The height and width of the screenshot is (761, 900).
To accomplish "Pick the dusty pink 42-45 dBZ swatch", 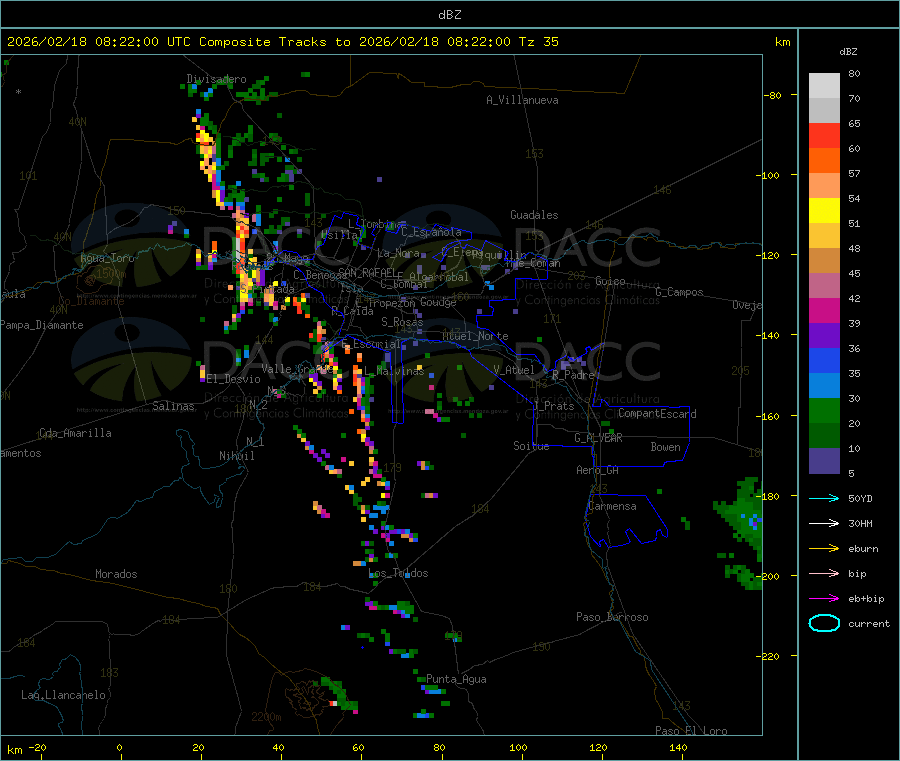I will pyautogui.click(x=824, y=286).
